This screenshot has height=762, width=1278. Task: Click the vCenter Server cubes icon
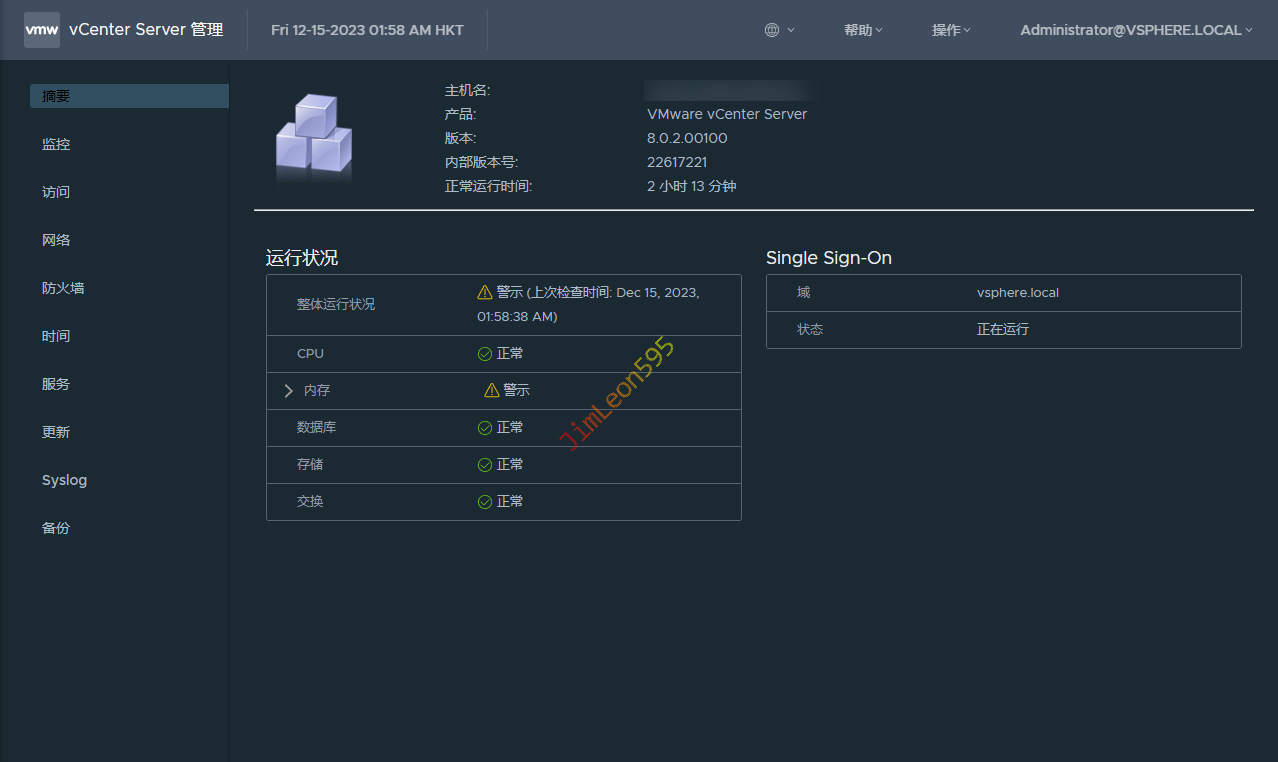[314, 136]
